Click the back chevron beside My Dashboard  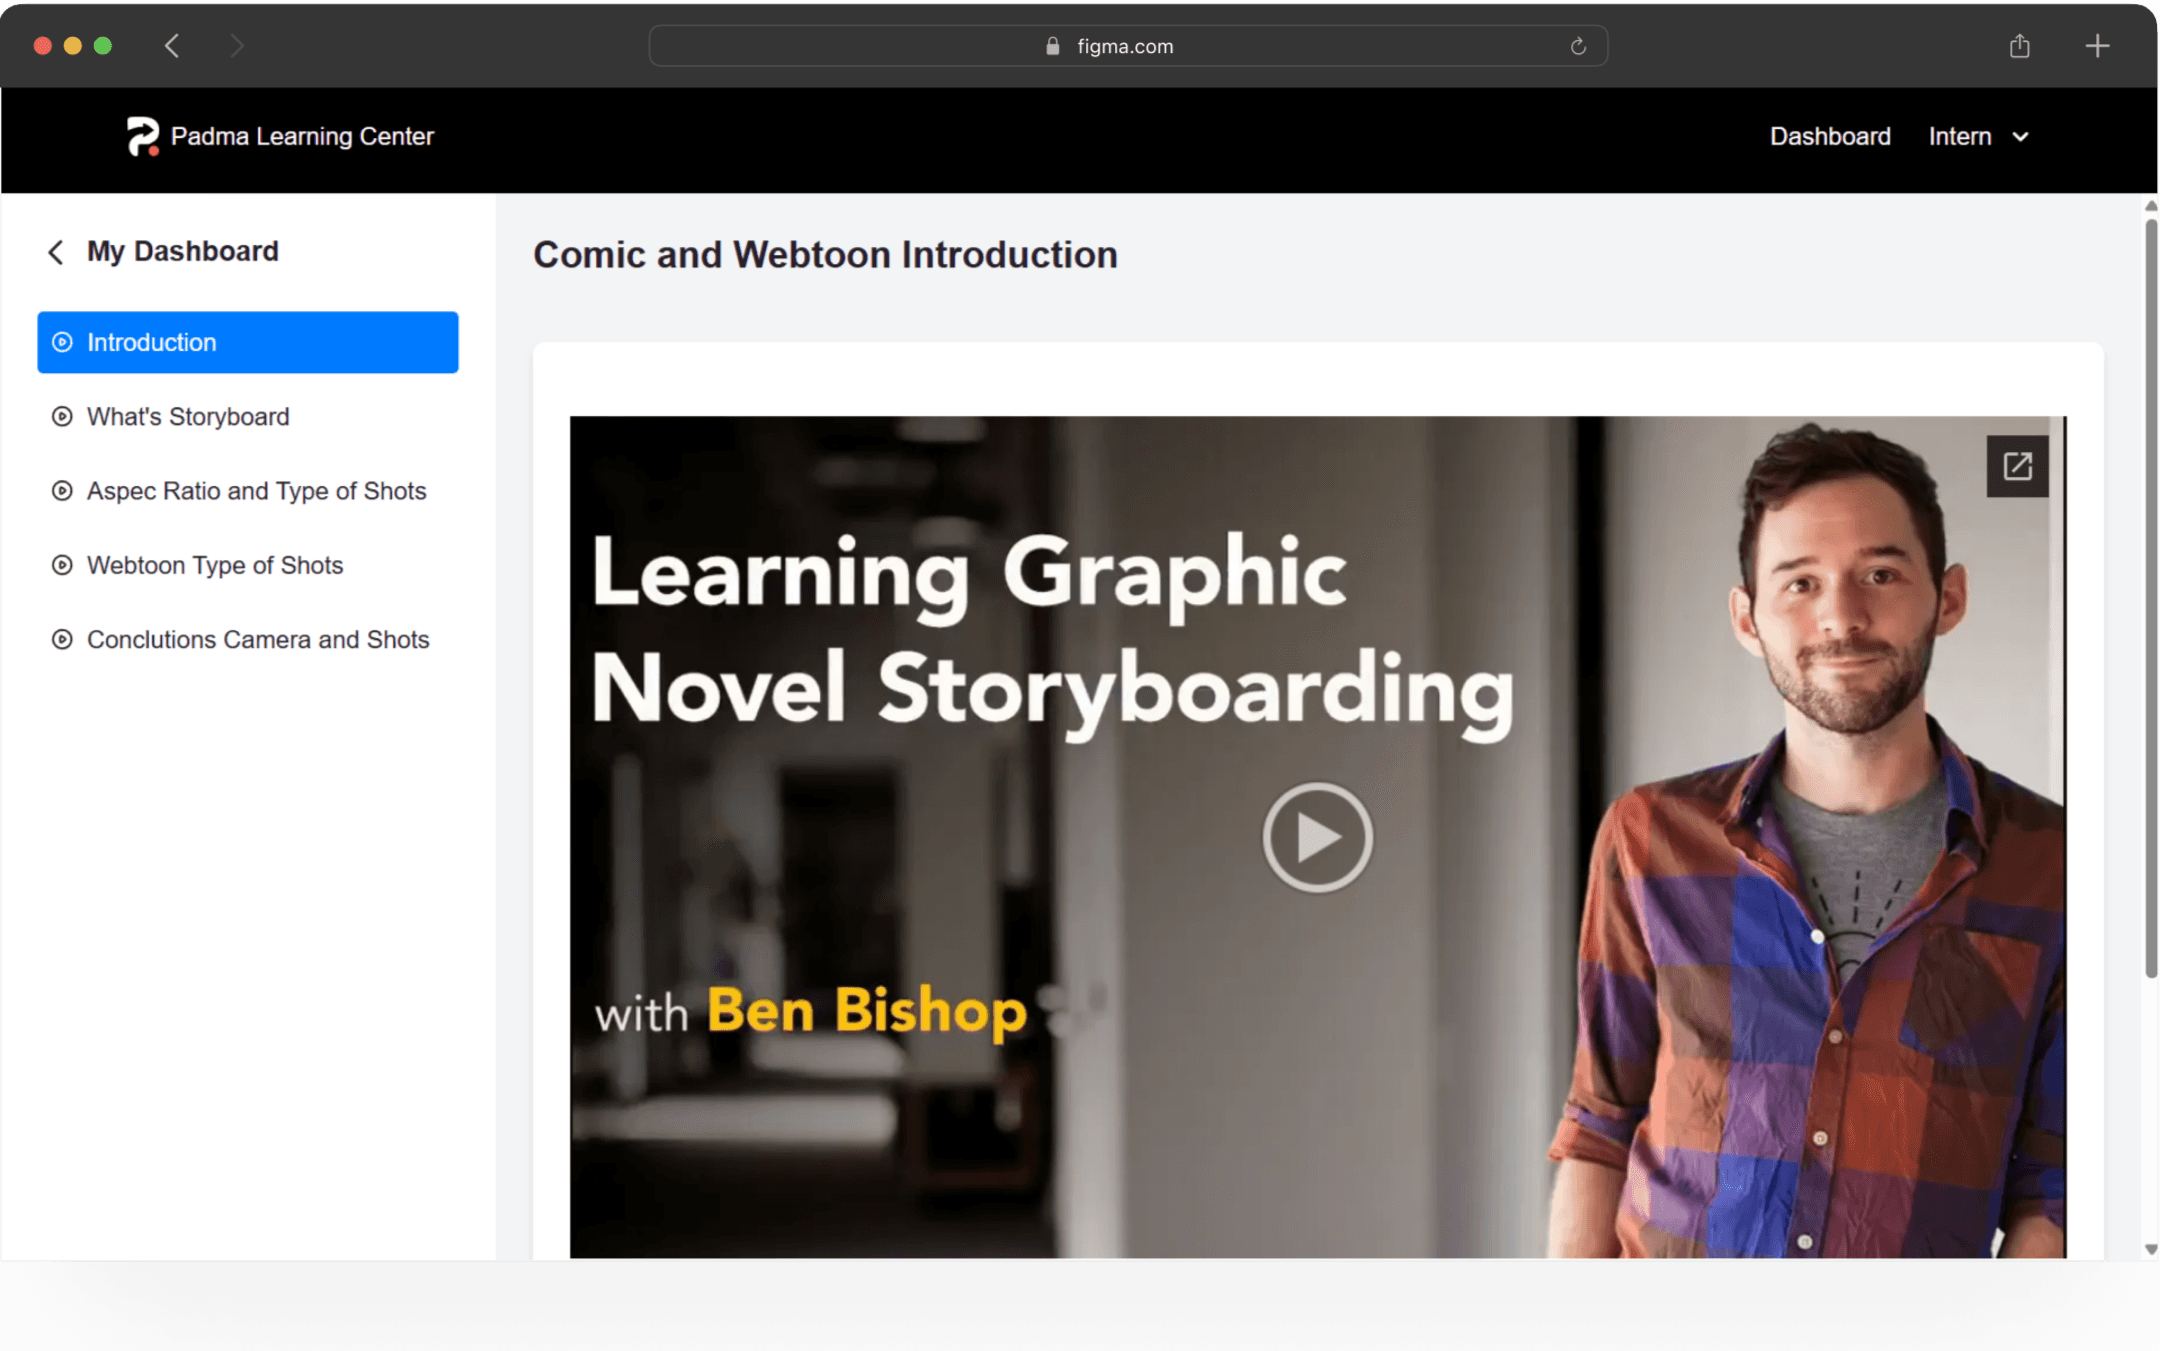pos(56,252)
